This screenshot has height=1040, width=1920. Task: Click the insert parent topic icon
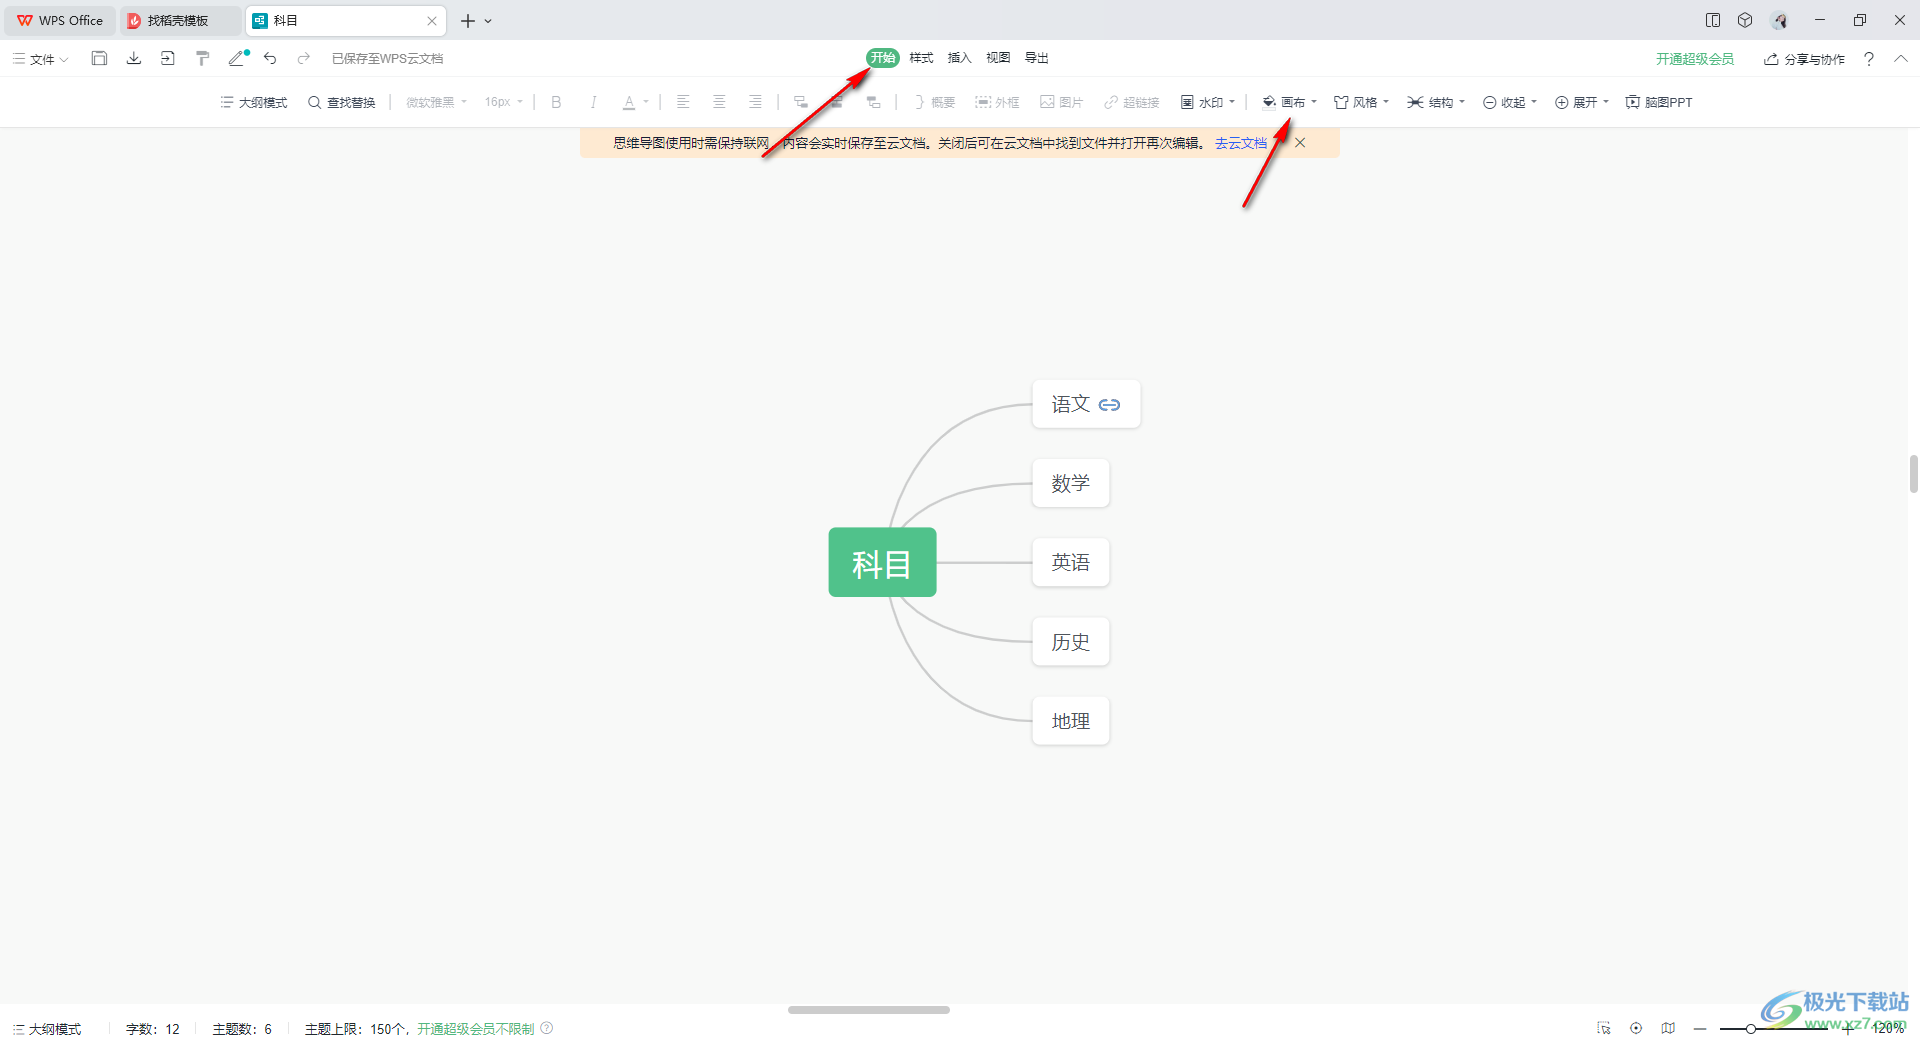pyautogui.click(x=873, y=102)
